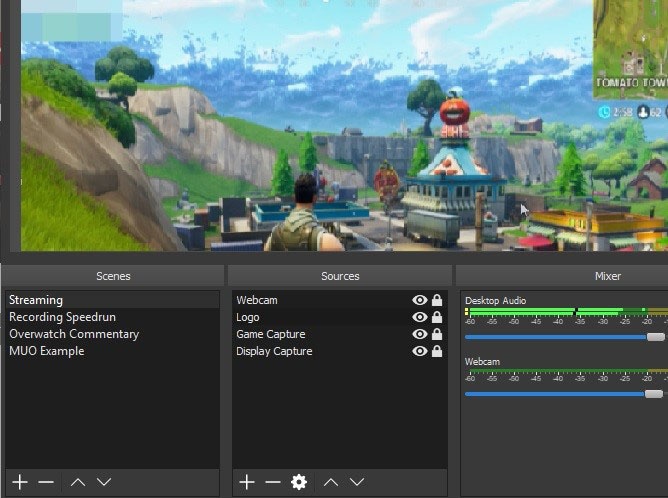Screen dimensions: 668x498
Task: Click the Tomato Town minimap in preview
Action: [x=631, y=49]
